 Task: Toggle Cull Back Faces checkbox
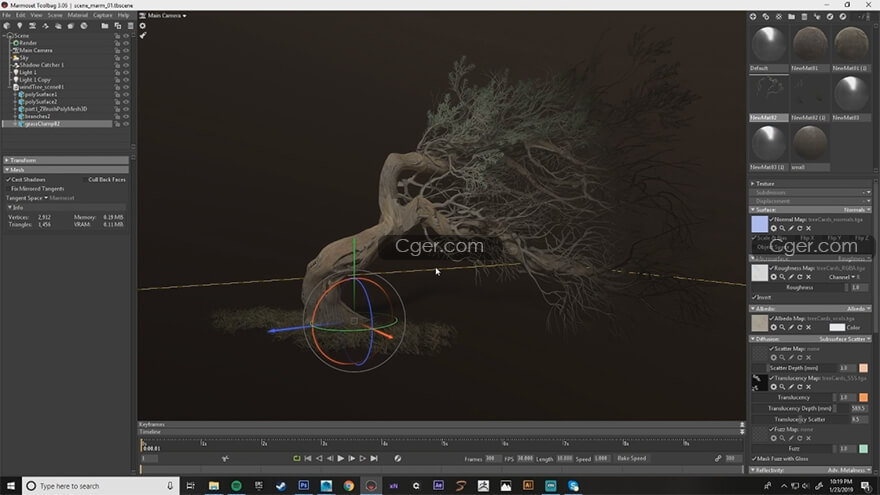click(85, 180)
